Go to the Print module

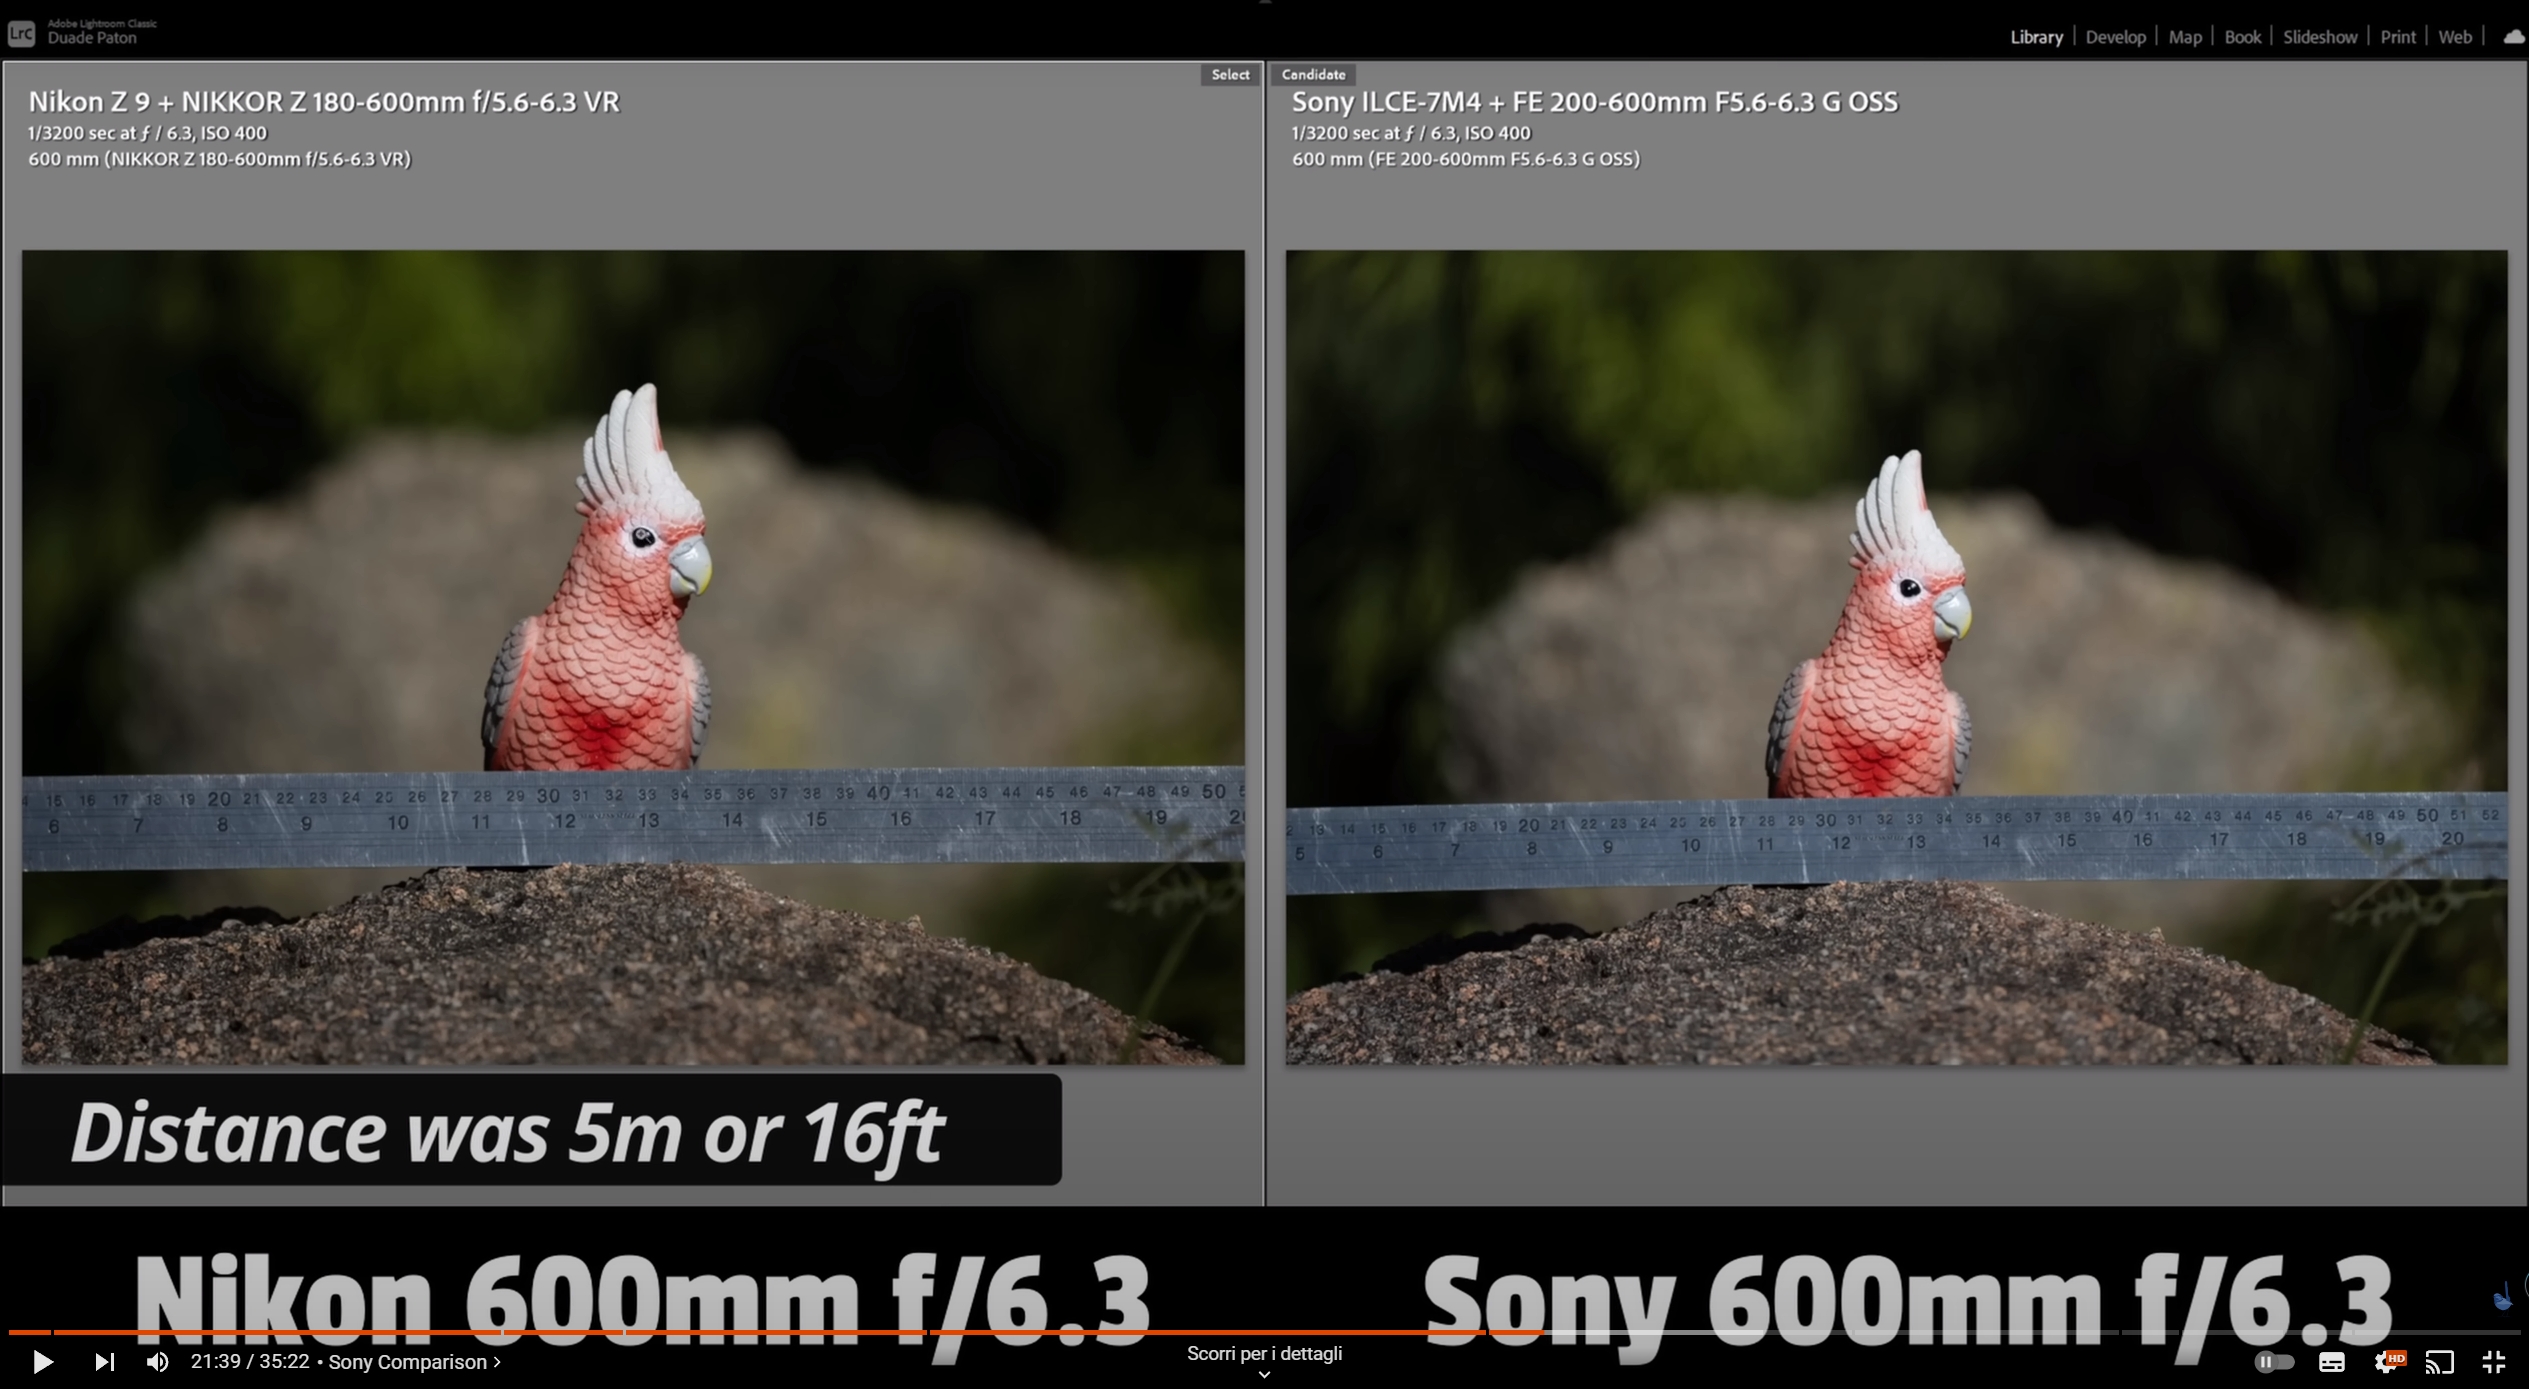tap(2397, 37)
